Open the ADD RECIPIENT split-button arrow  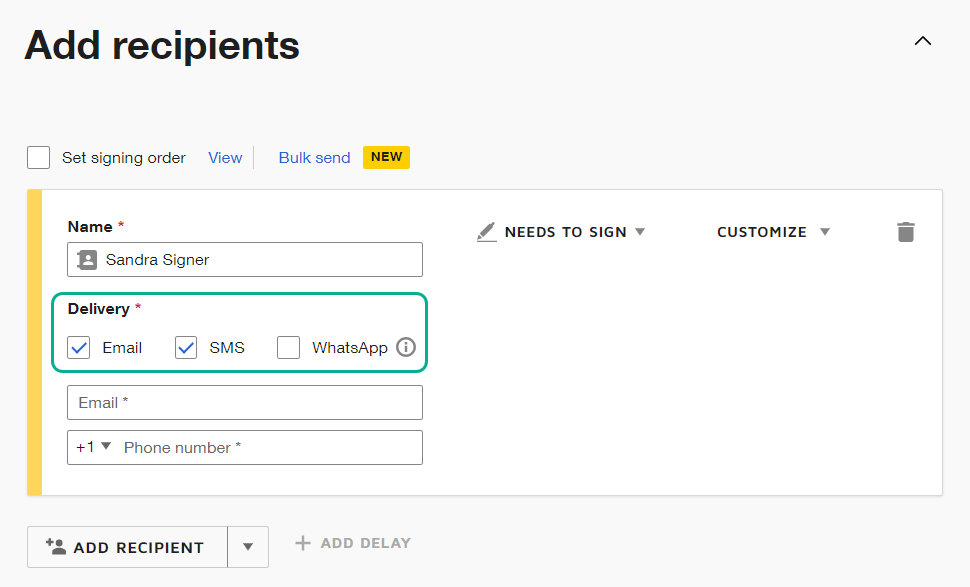(248, 546)
